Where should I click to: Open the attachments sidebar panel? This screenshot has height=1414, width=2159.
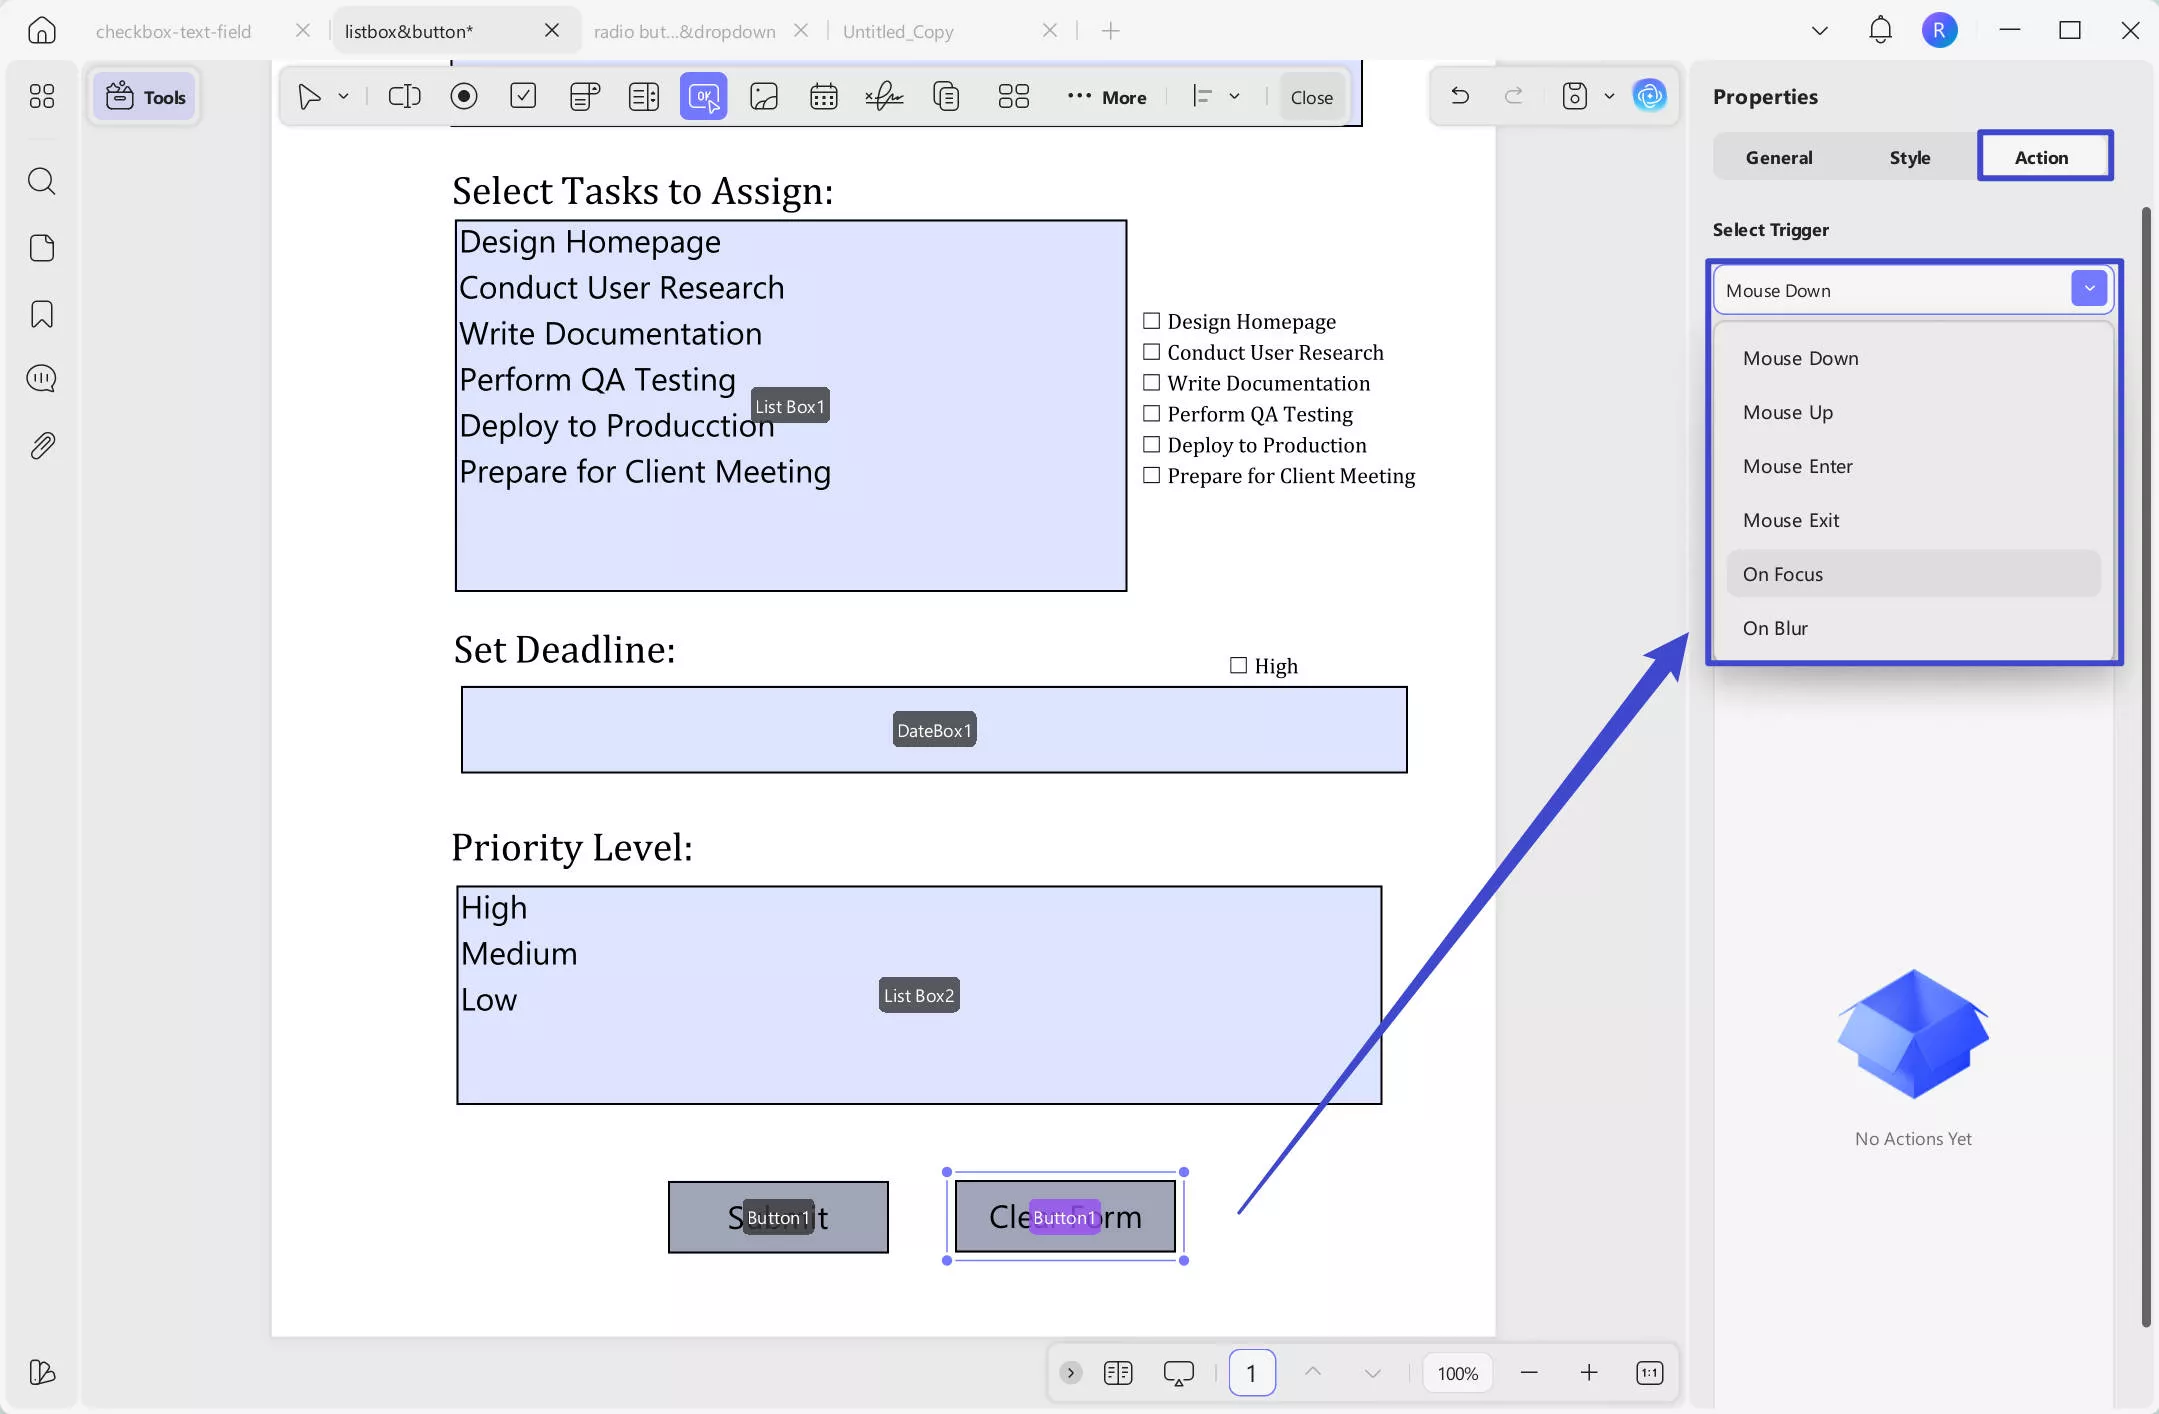pyautogui.click(x=42, y=446)
